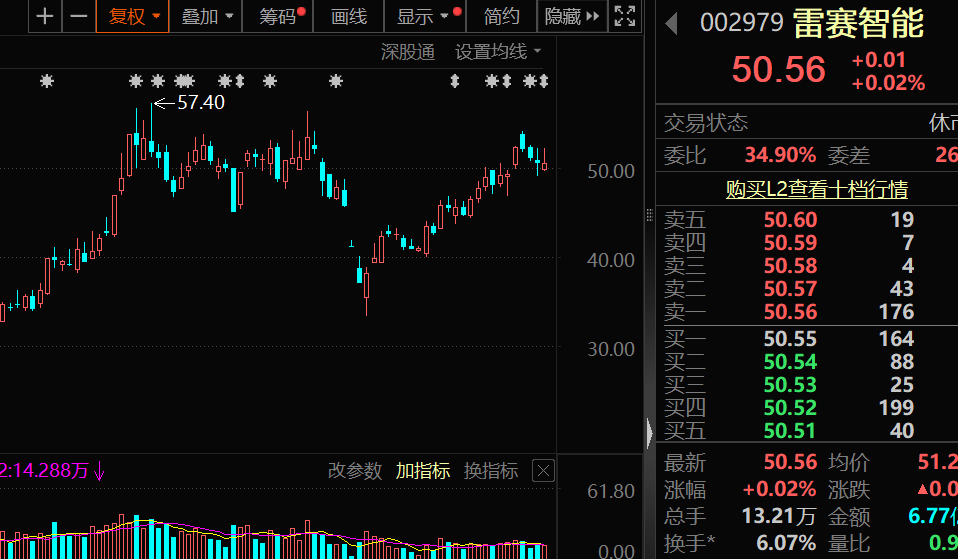Toggle the 筹码 chip distribution view
This screenshot has width=958, height=559.
pyautogui.click(x=281, y=16)
